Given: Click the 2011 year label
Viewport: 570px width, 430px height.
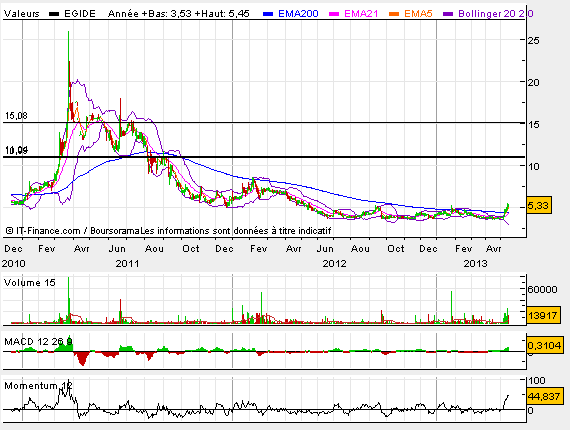Looking at the screenshot, I should coord(127,264).
